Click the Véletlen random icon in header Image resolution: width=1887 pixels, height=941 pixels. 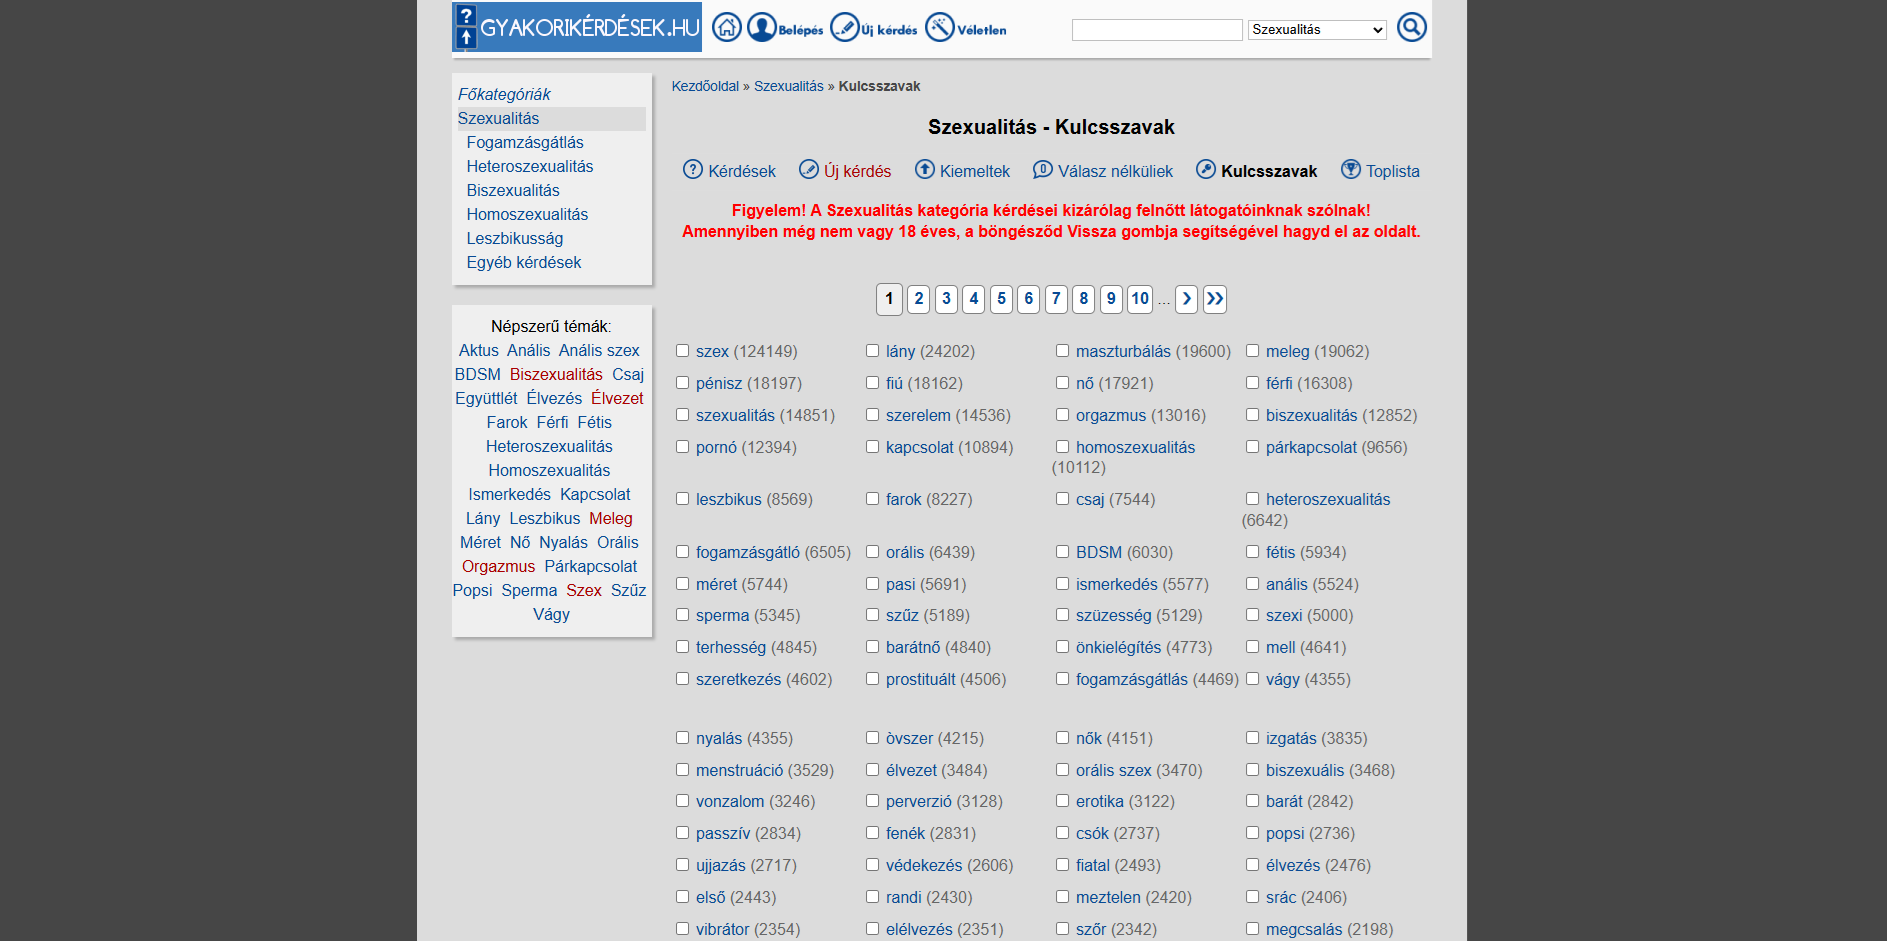click(x=940, y=27)
